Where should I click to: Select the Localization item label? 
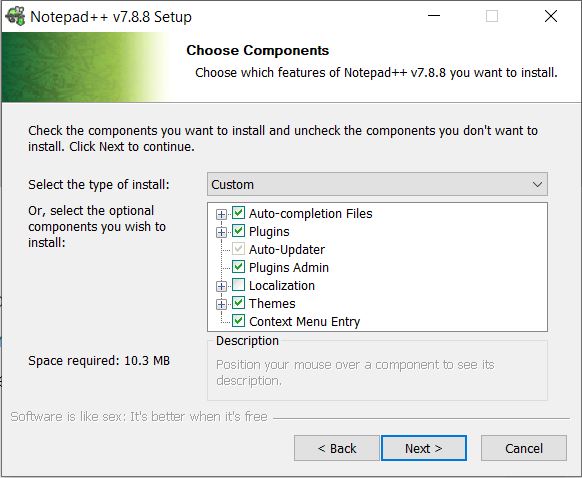click(x=282, y=286)
